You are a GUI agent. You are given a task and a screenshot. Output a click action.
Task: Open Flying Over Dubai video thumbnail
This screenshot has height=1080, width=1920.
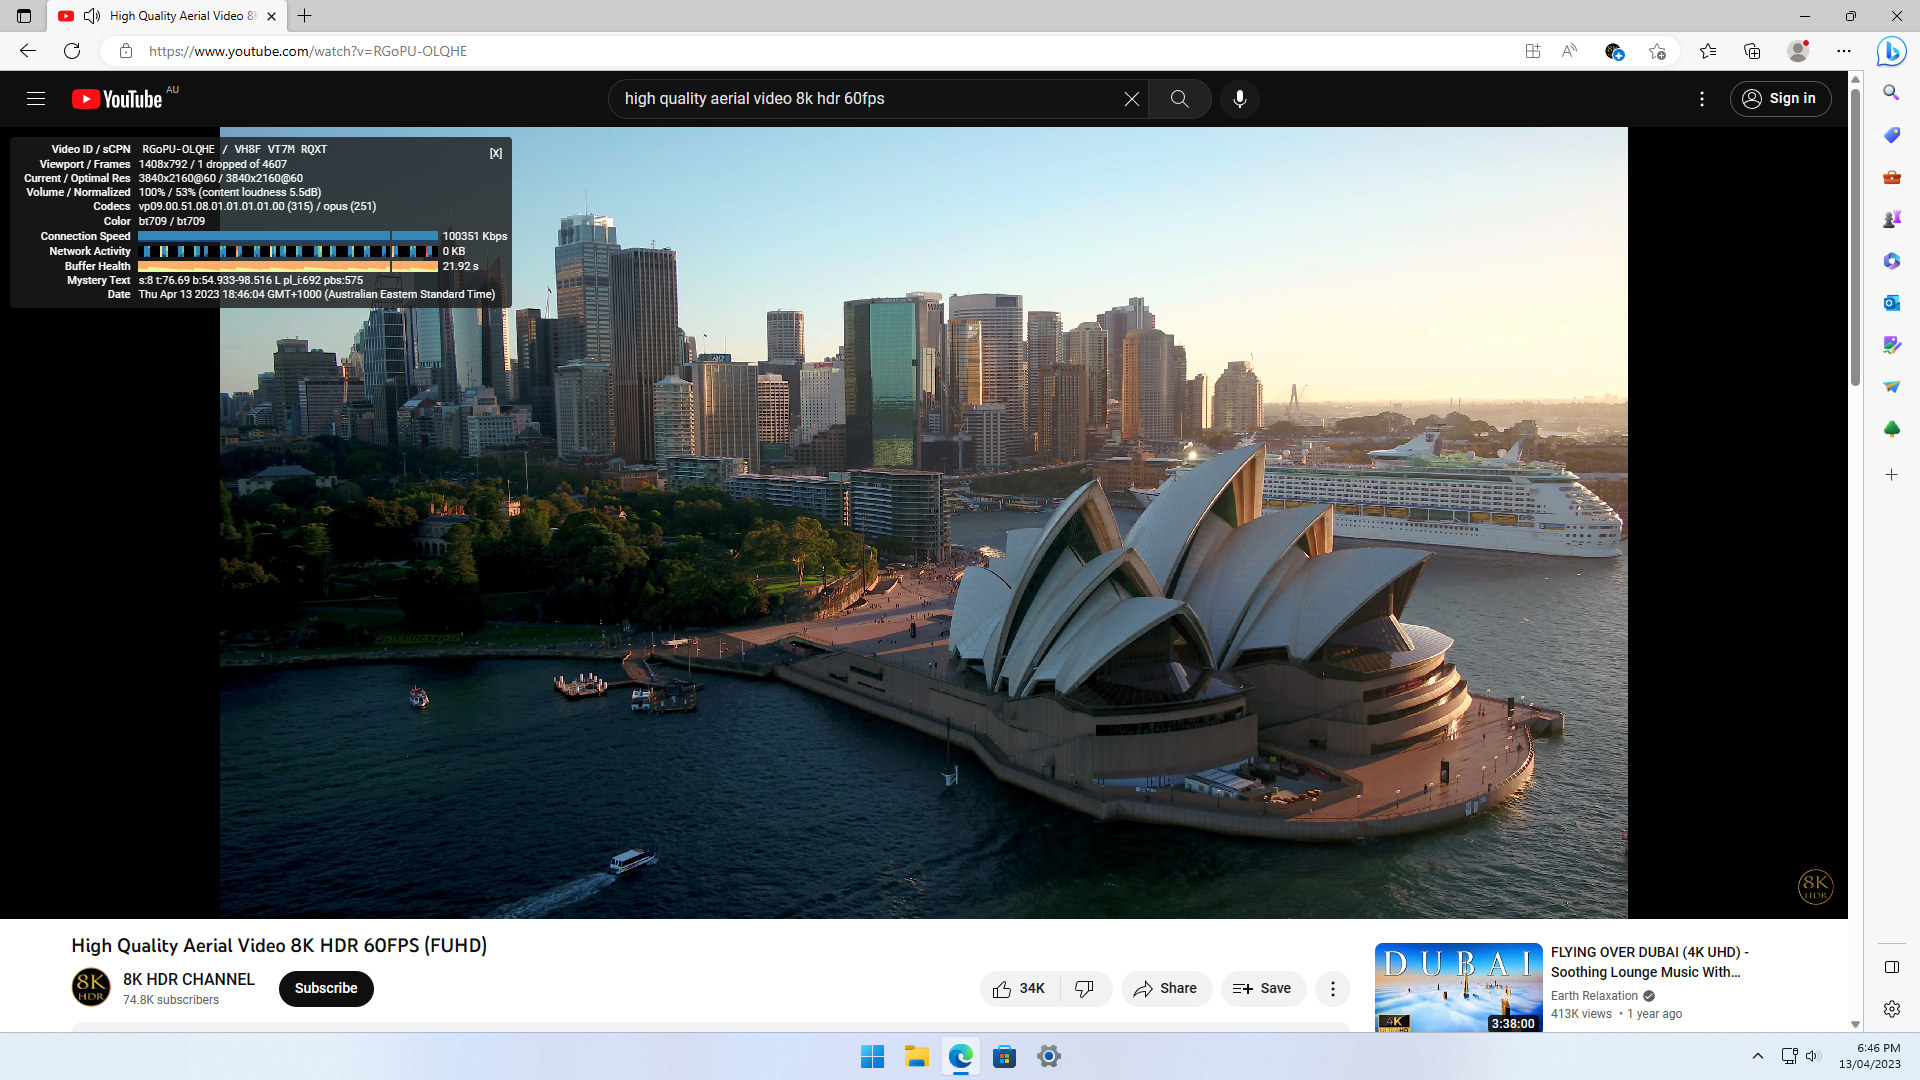click(x=1458, y=987)
